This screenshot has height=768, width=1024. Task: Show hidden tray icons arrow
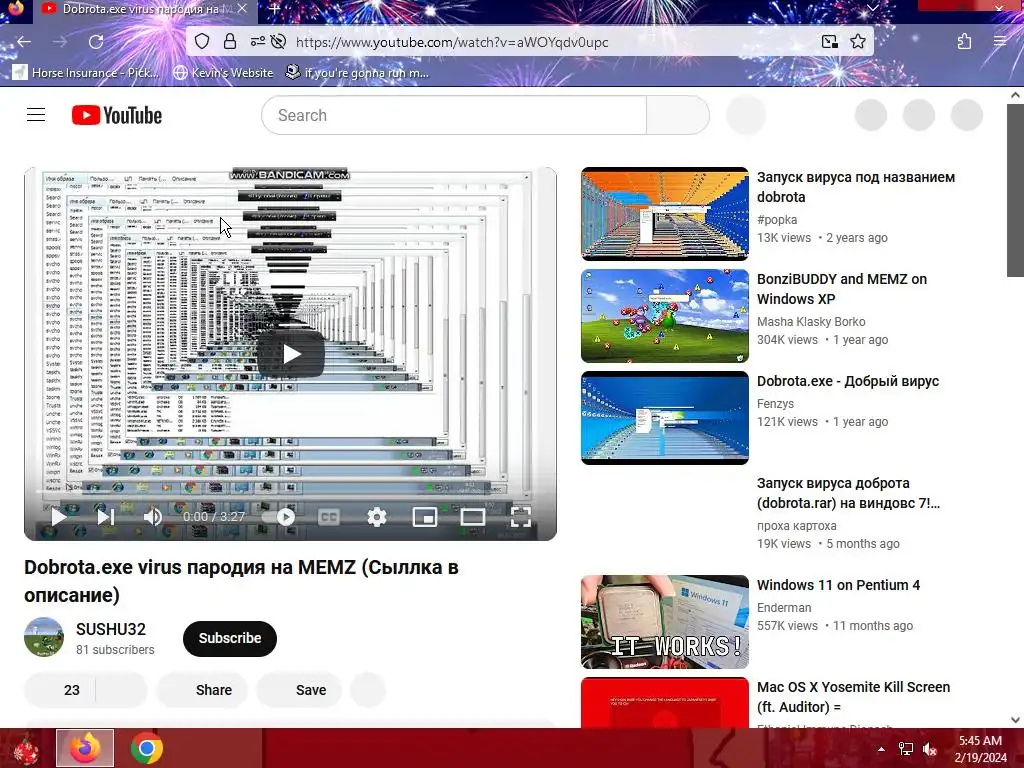coord(881,749)
